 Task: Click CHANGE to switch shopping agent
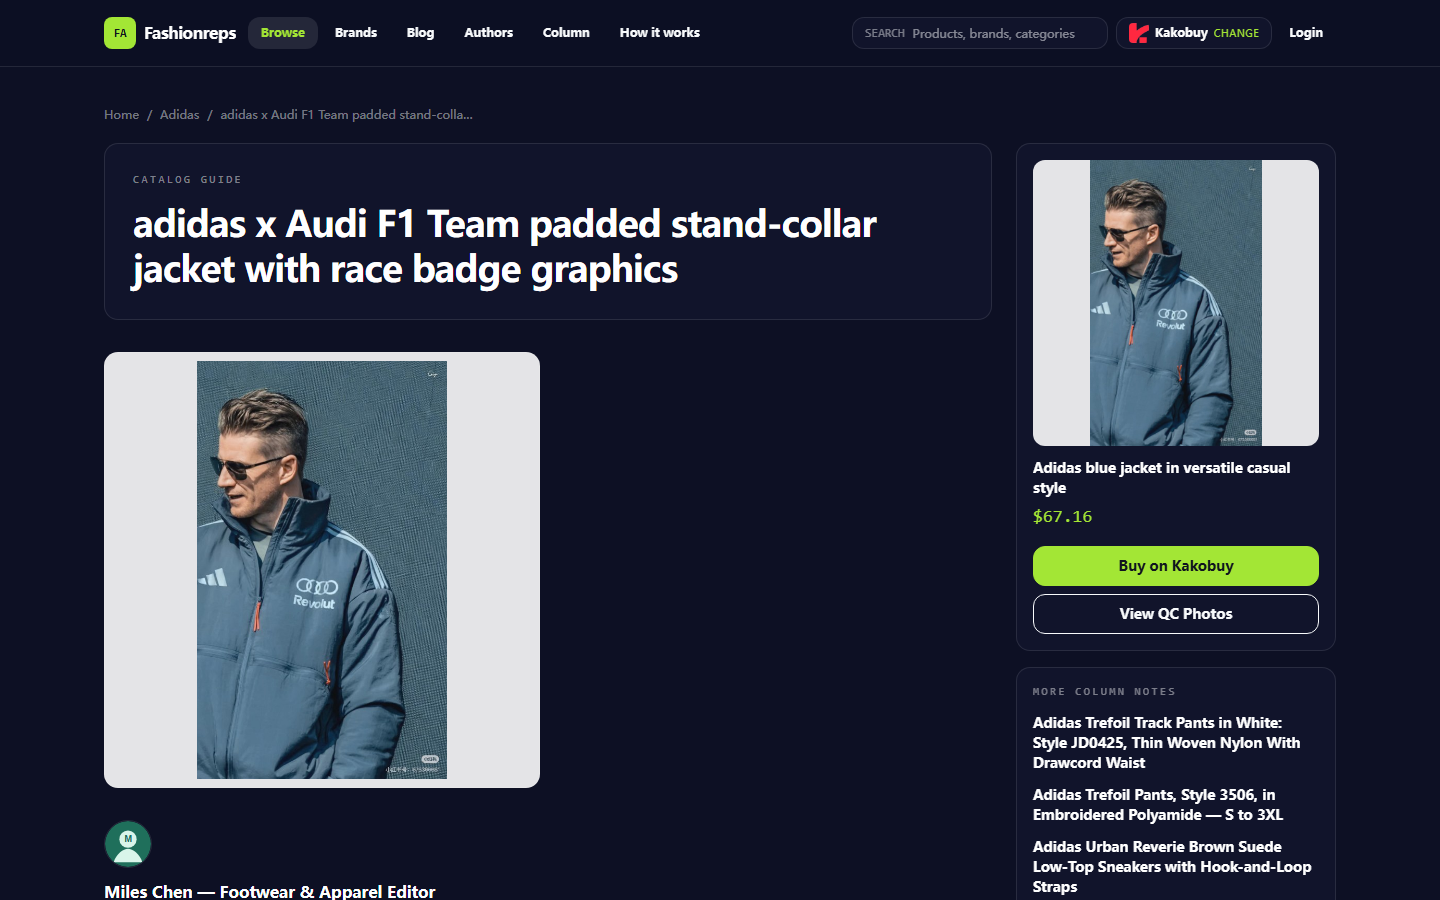pos(1236,33)
